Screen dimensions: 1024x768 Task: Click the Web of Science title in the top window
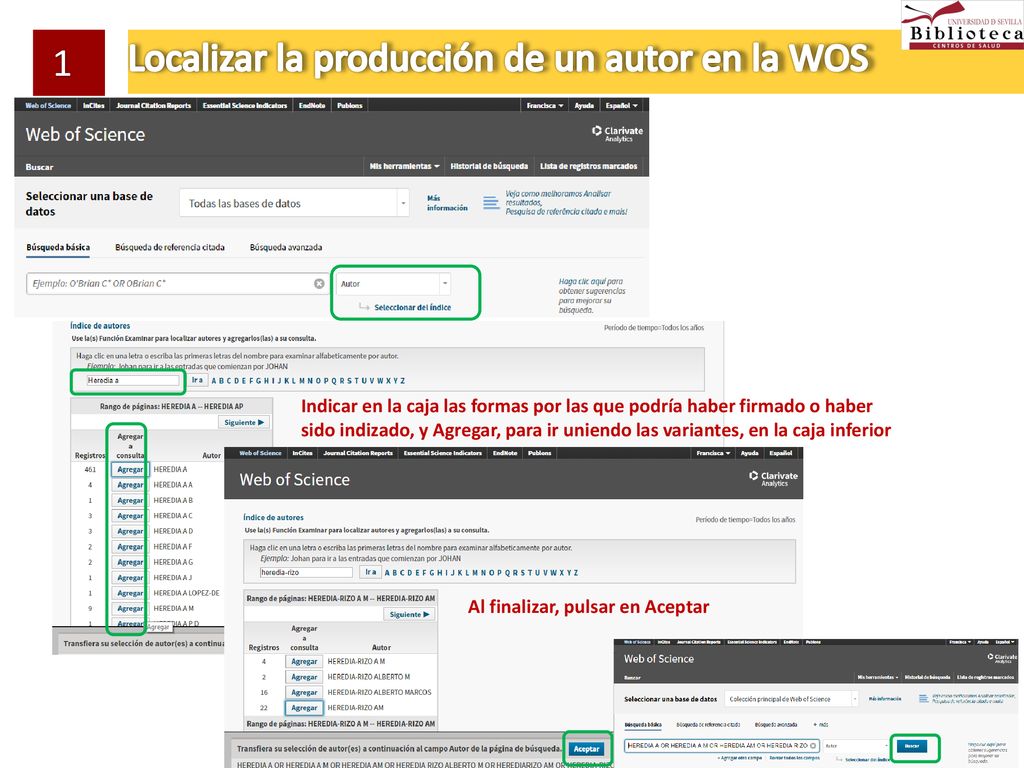click(x=86, y=135)
